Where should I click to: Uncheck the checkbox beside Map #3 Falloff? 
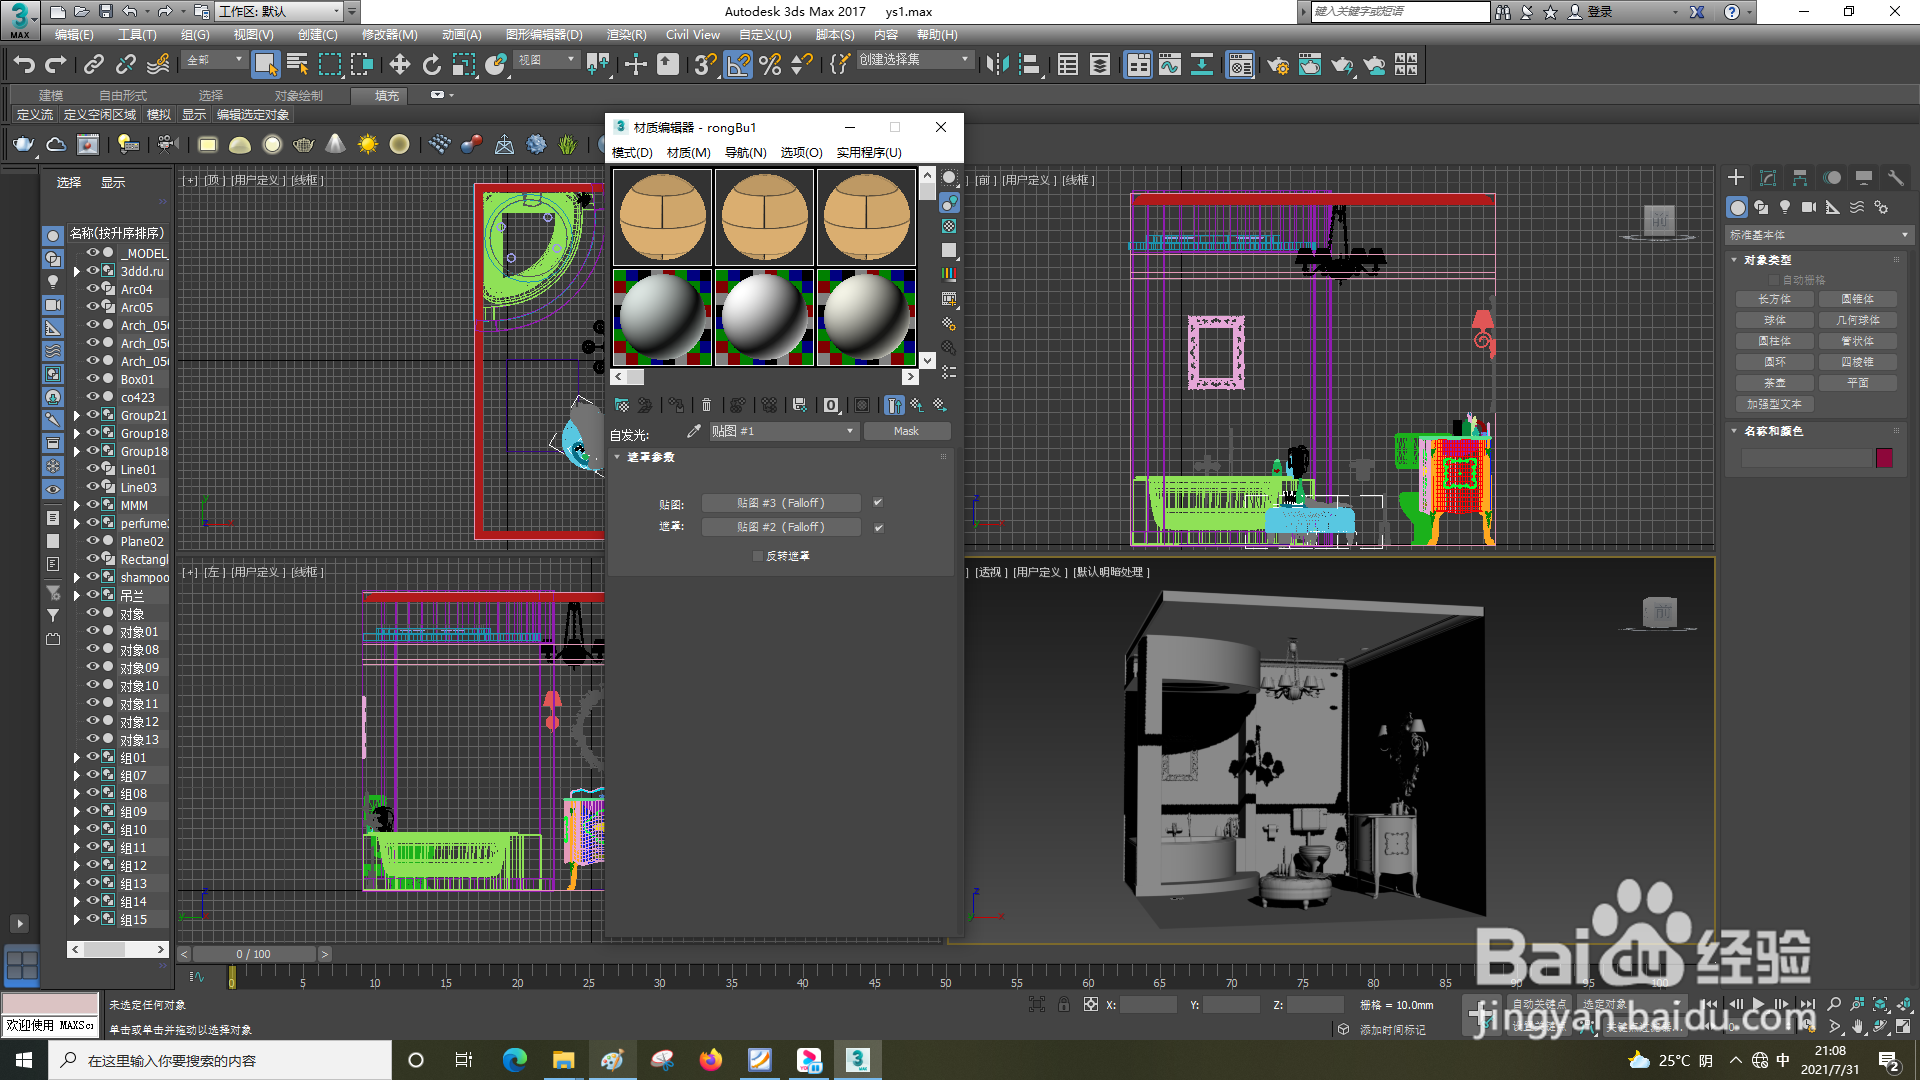(x=878, y=503)
